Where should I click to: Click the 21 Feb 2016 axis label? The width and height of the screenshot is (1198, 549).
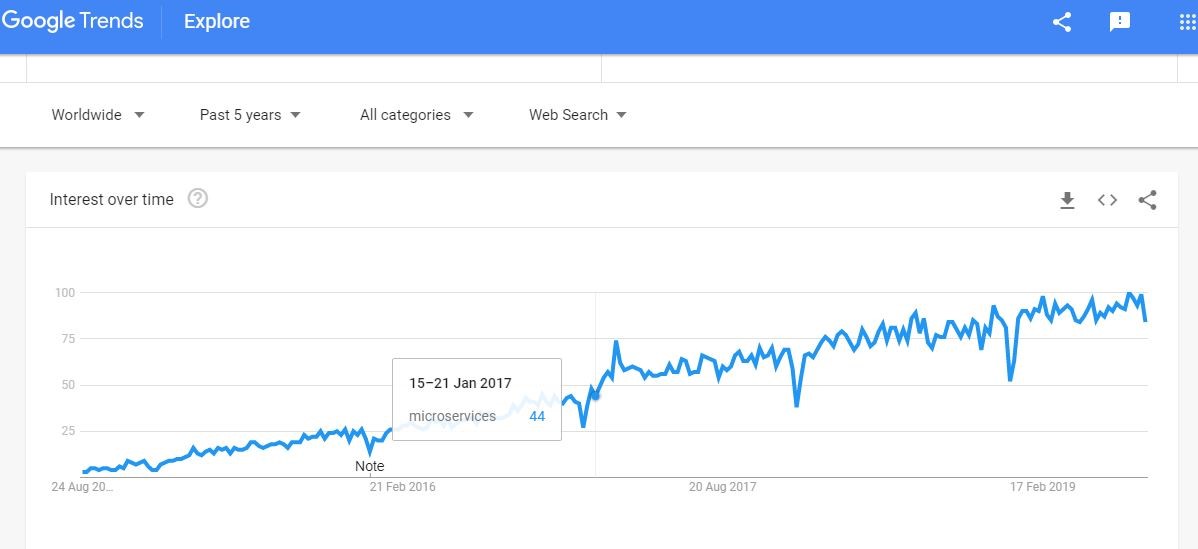click(x=403, y=486)
